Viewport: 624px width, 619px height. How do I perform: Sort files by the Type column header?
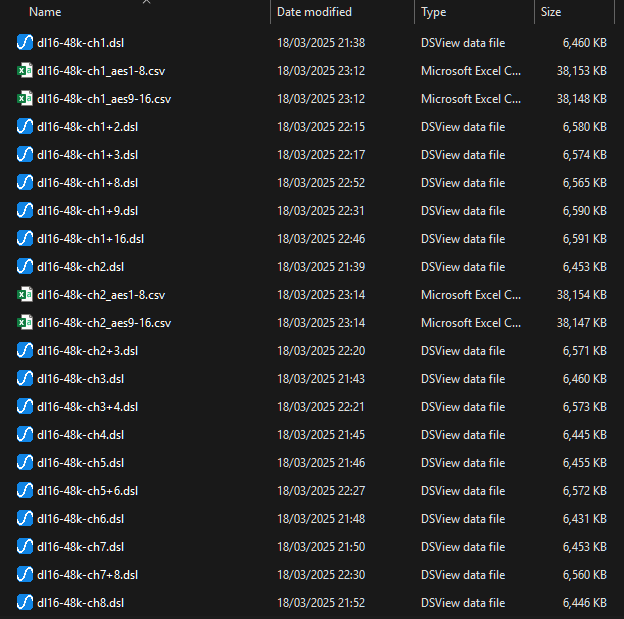(x=433, y=12)
